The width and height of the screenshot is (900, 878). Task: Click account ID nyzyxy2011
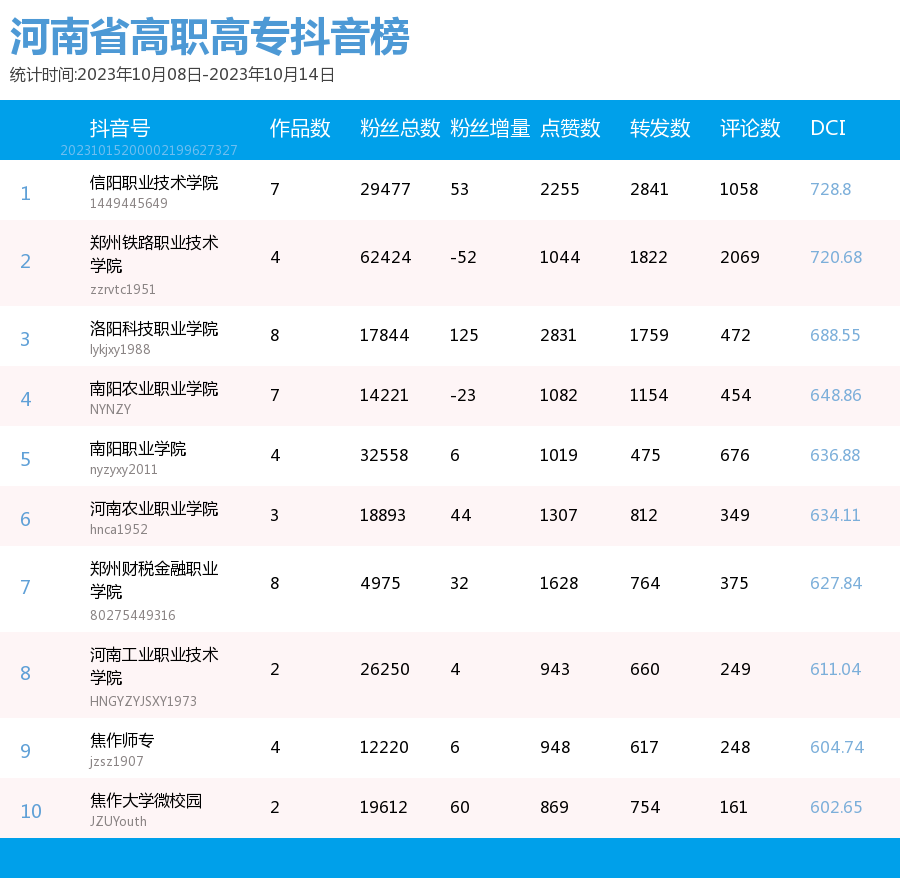click(123, 469)
